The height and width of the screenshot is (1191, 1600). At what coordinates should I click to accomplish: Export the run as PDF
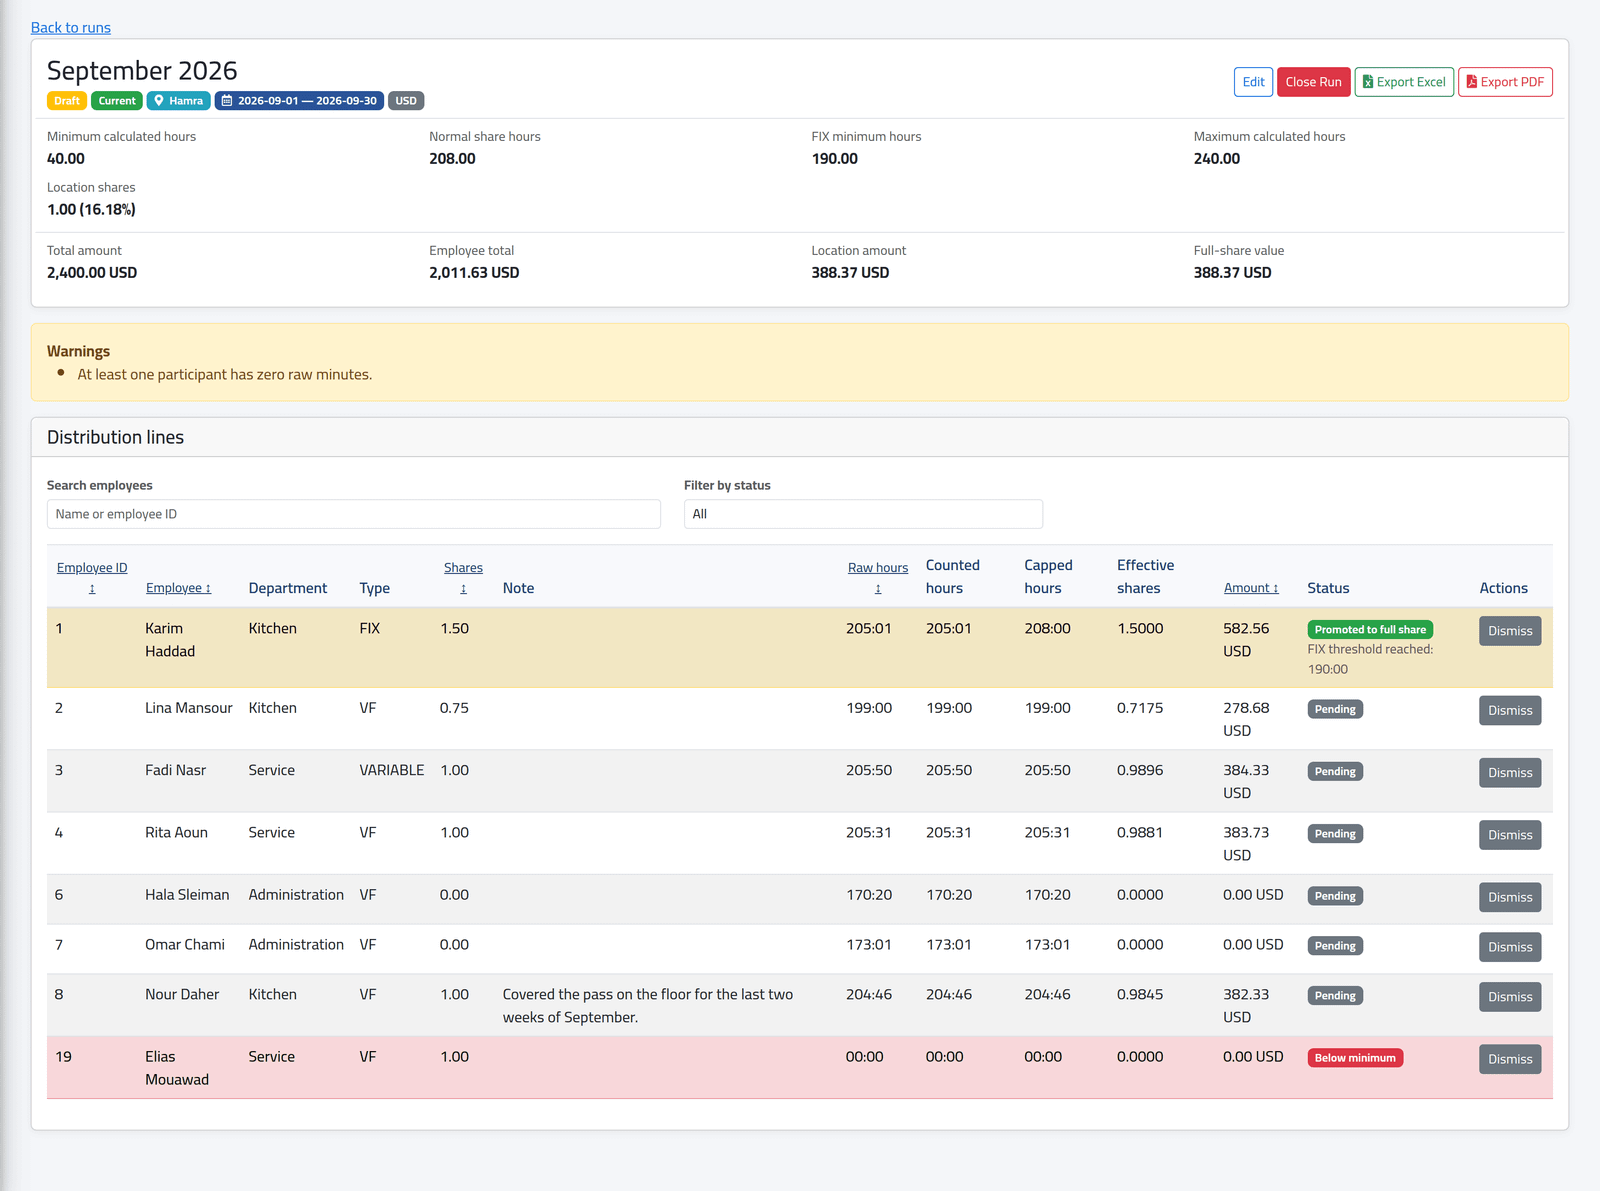pos(1505,82)
